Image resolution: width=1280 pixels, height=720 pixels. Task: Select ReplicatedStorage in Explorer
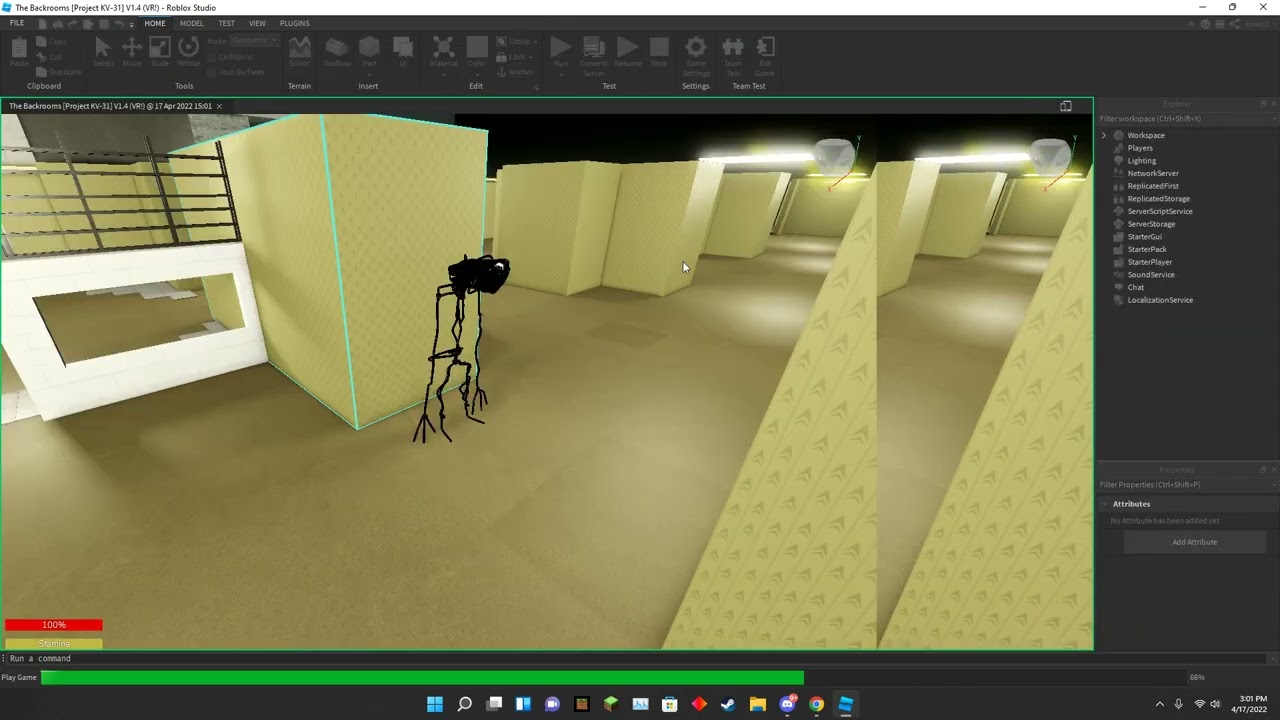coord(1158,199)
